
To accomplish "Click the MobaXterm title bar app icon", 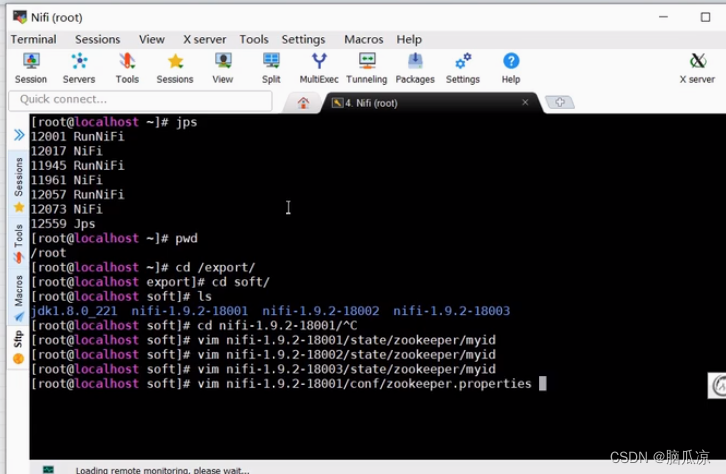I will (x=19, y=17).
